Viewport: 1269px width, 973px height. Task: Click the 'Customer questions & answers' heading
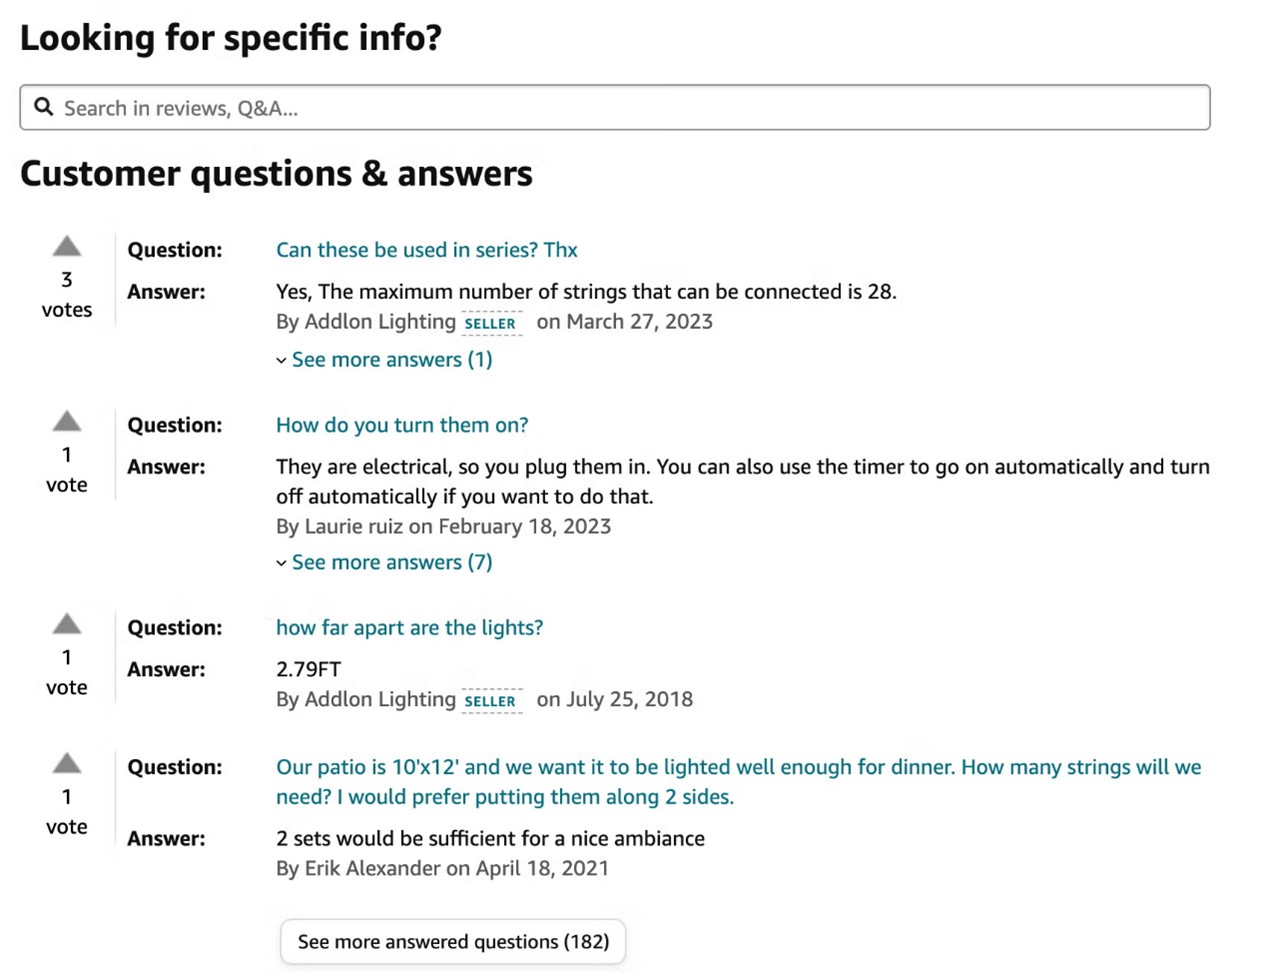click(276, 174)
